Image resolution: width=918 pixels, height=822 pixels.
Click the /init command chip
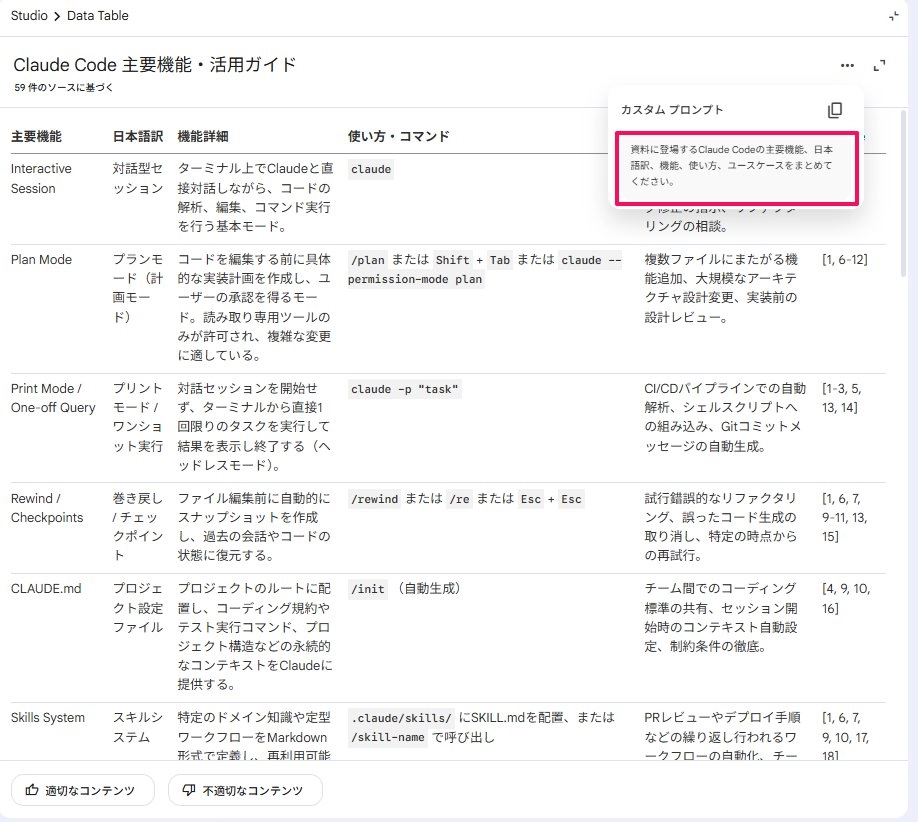(x=368, y=590)
